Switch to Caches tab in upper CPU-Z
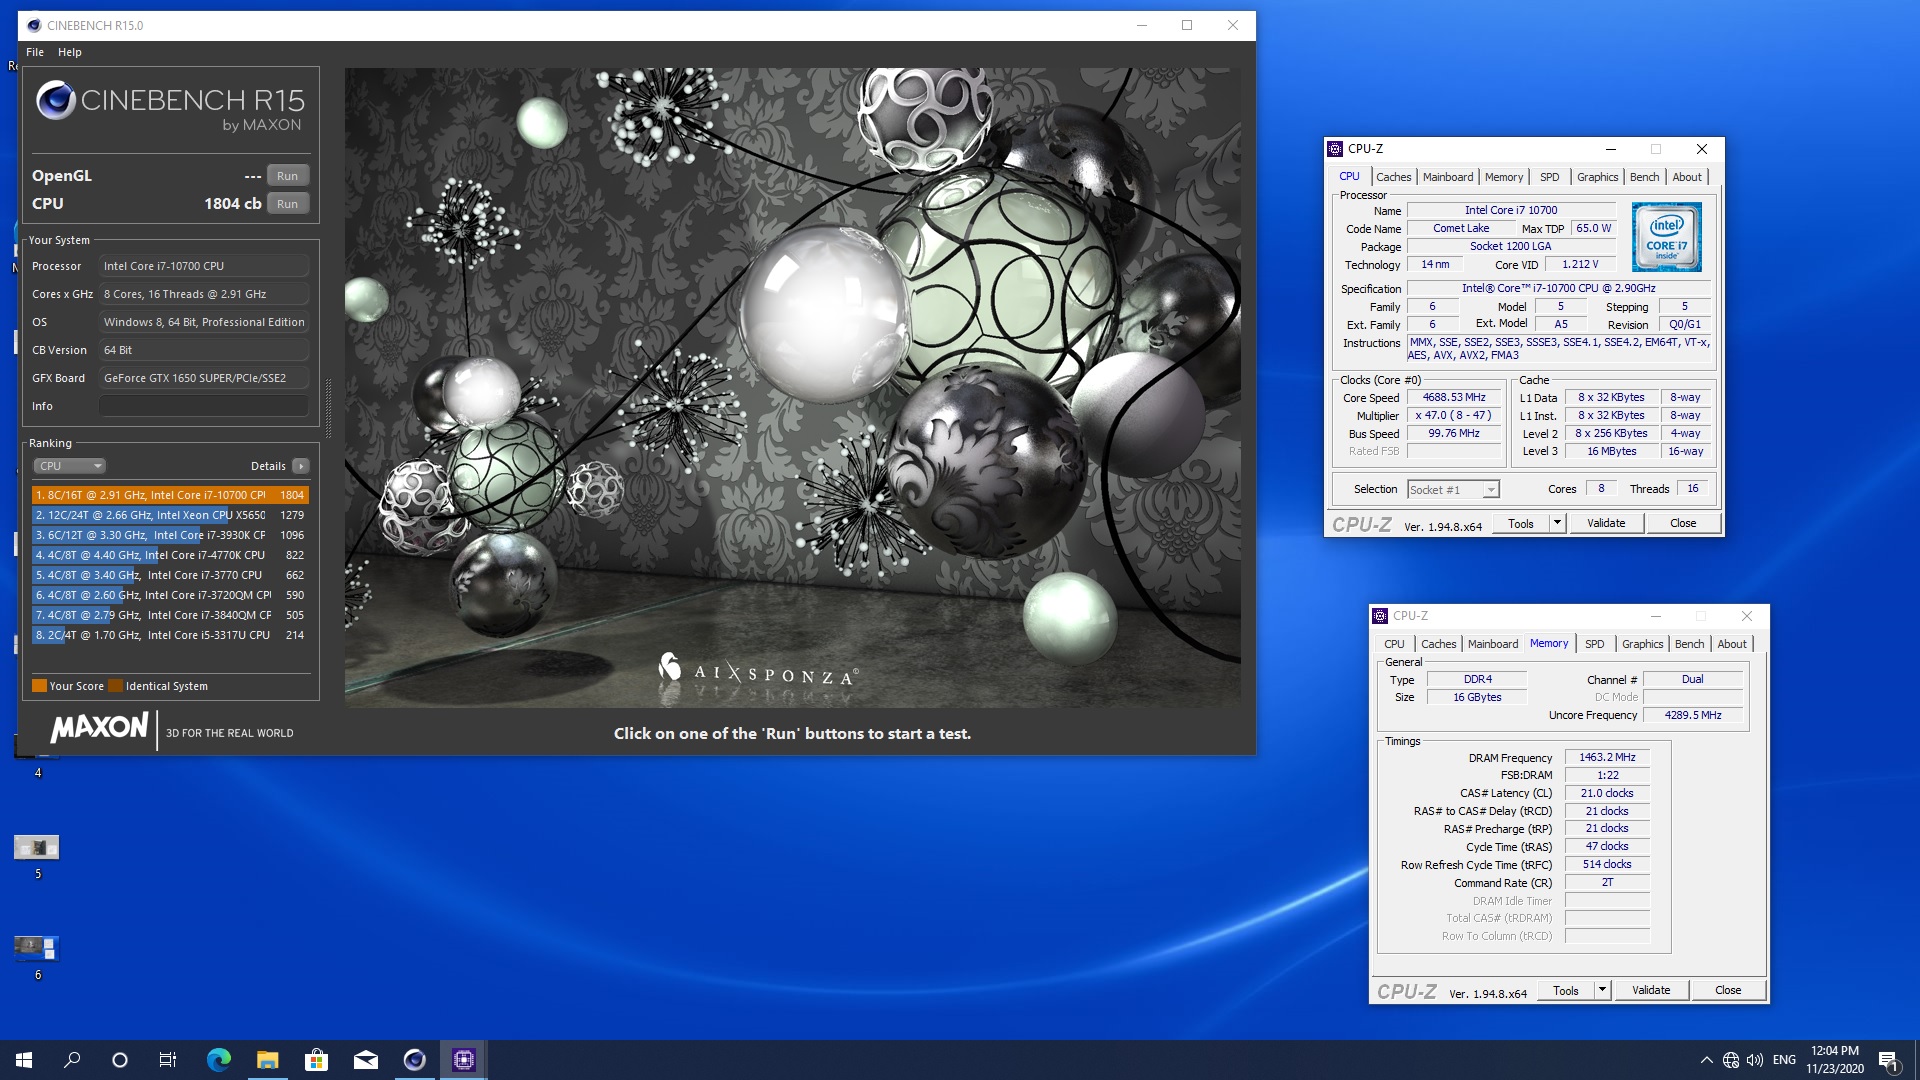 (x=1393, y=177)
